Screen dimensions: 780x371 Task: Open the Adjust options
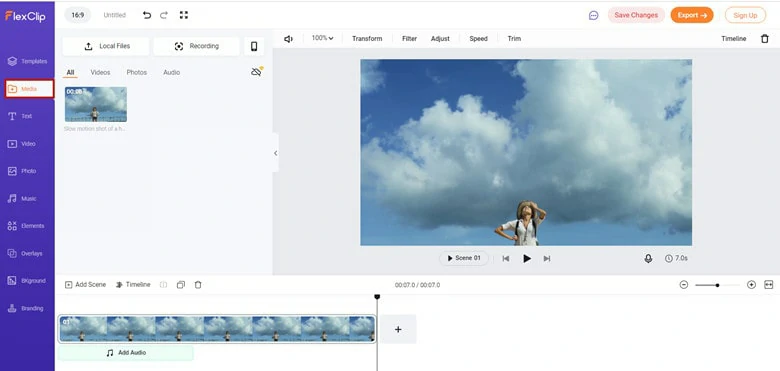440,39
